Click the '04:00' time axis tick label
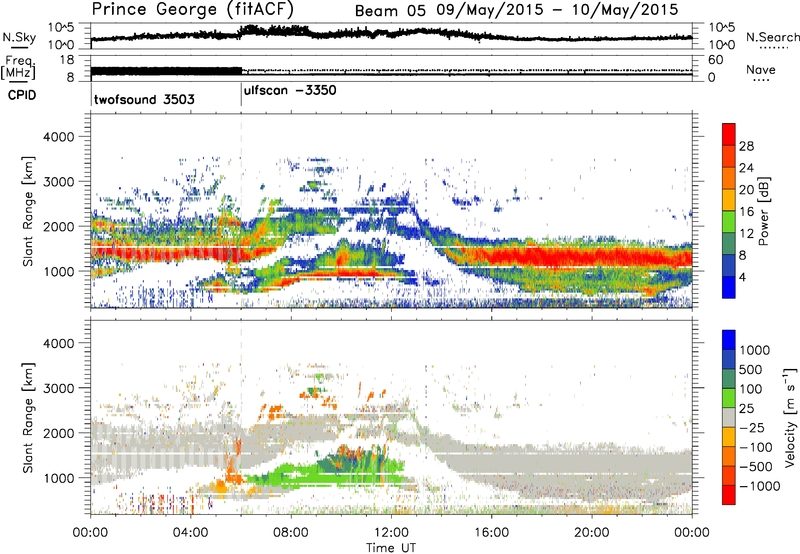Screen dimensions: 800x554 (191, 533)
